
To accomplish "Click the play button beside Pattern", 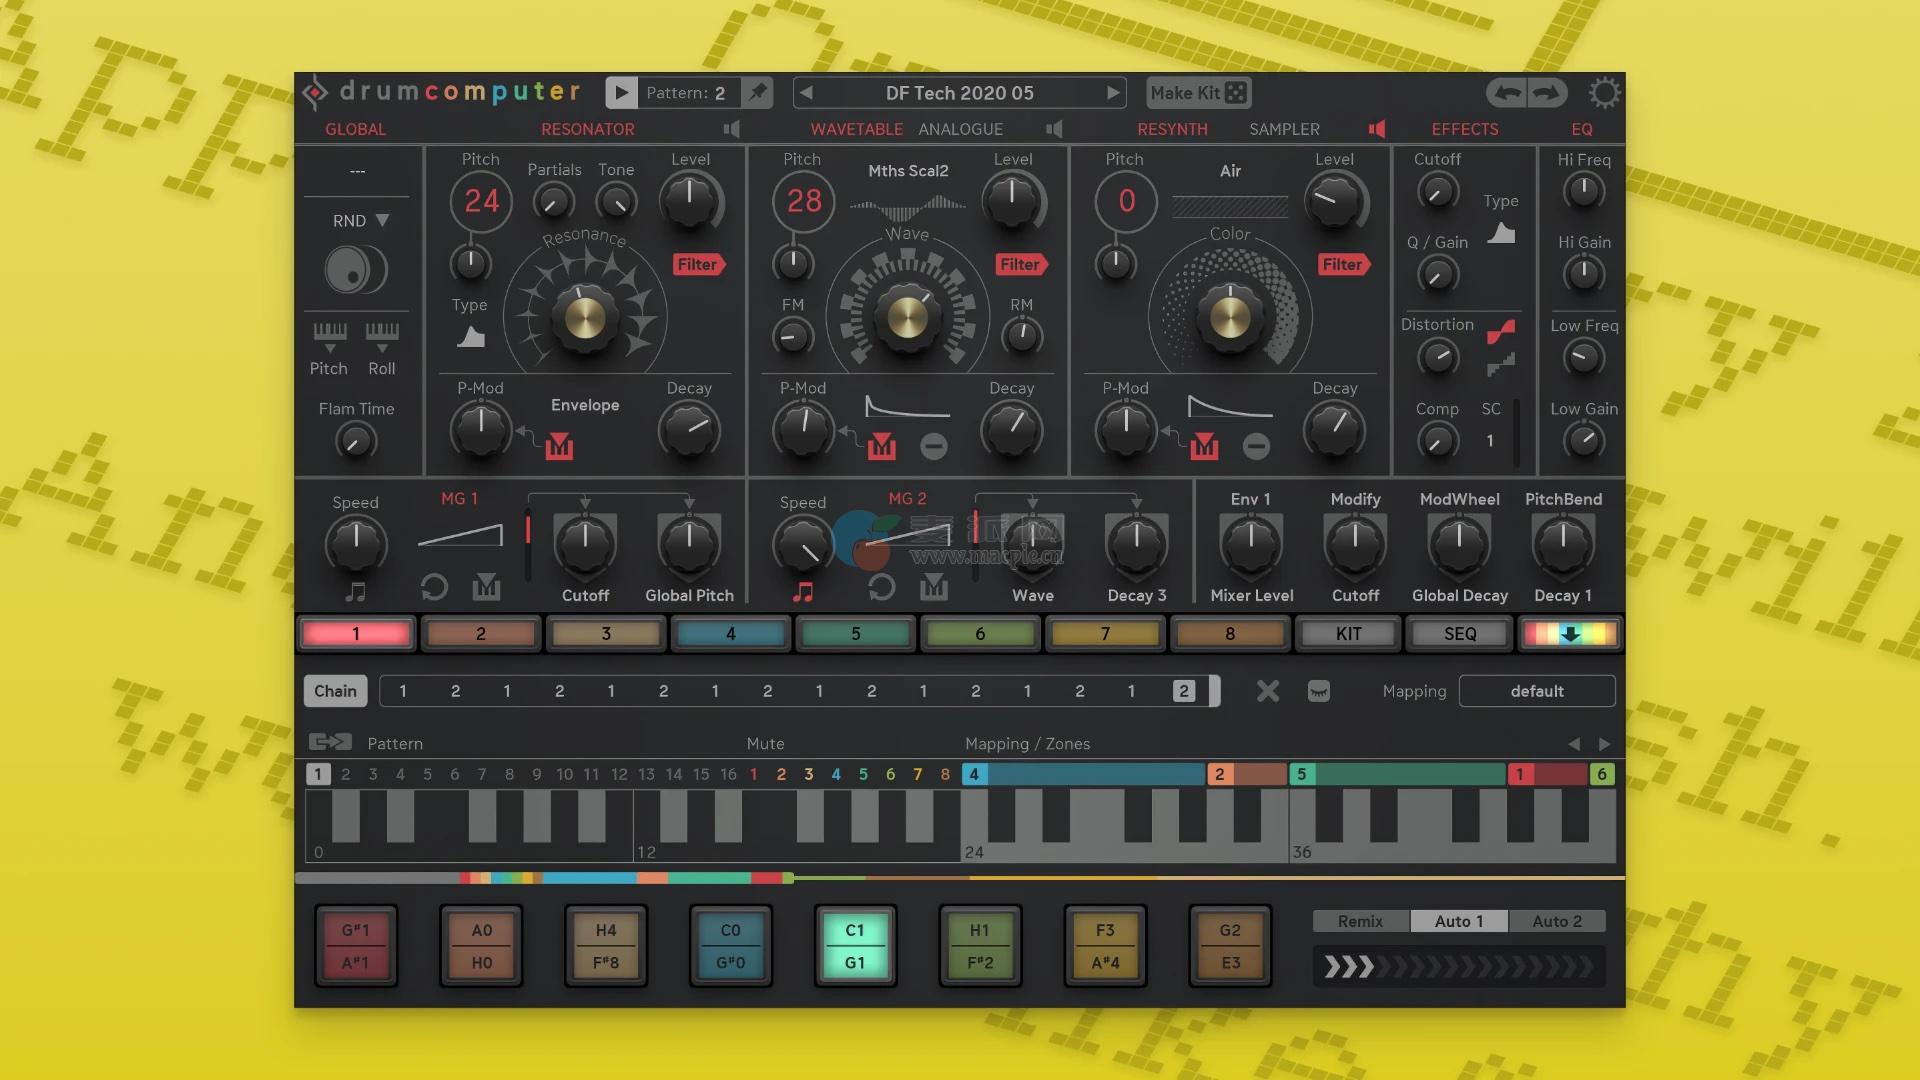I will point(621,93).
